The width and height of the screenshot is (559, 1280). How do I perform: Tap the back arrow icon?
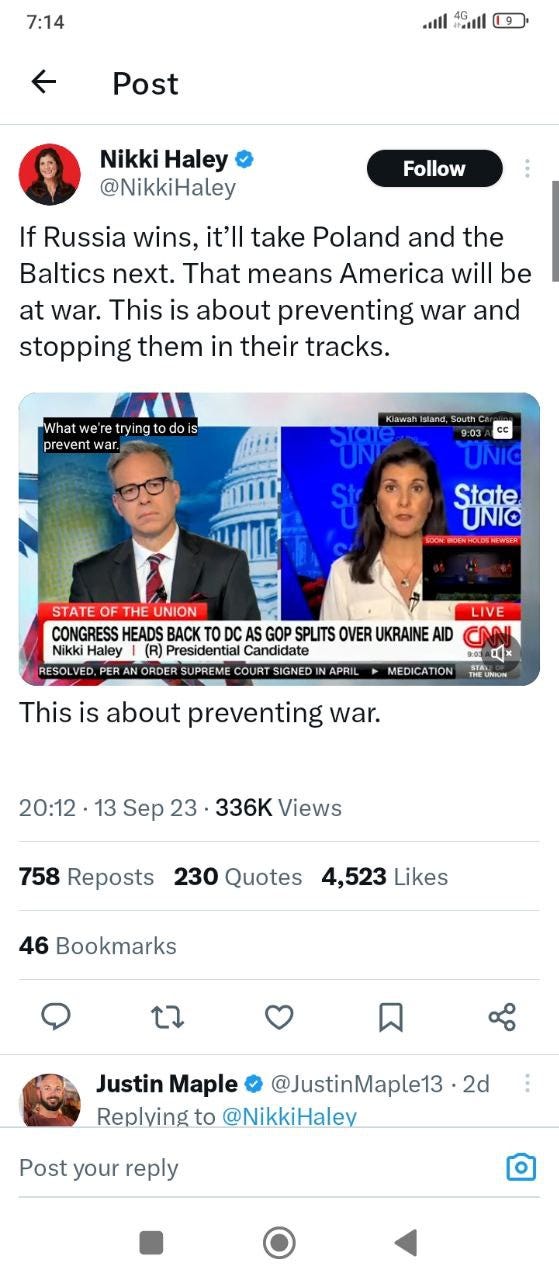click(44, 82)
